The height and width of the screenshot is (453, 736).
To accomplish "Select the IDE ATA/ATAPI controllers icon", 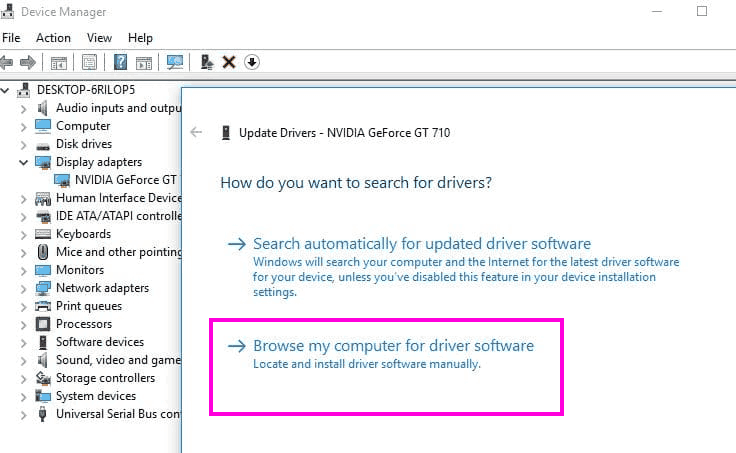I will (44, 216).
